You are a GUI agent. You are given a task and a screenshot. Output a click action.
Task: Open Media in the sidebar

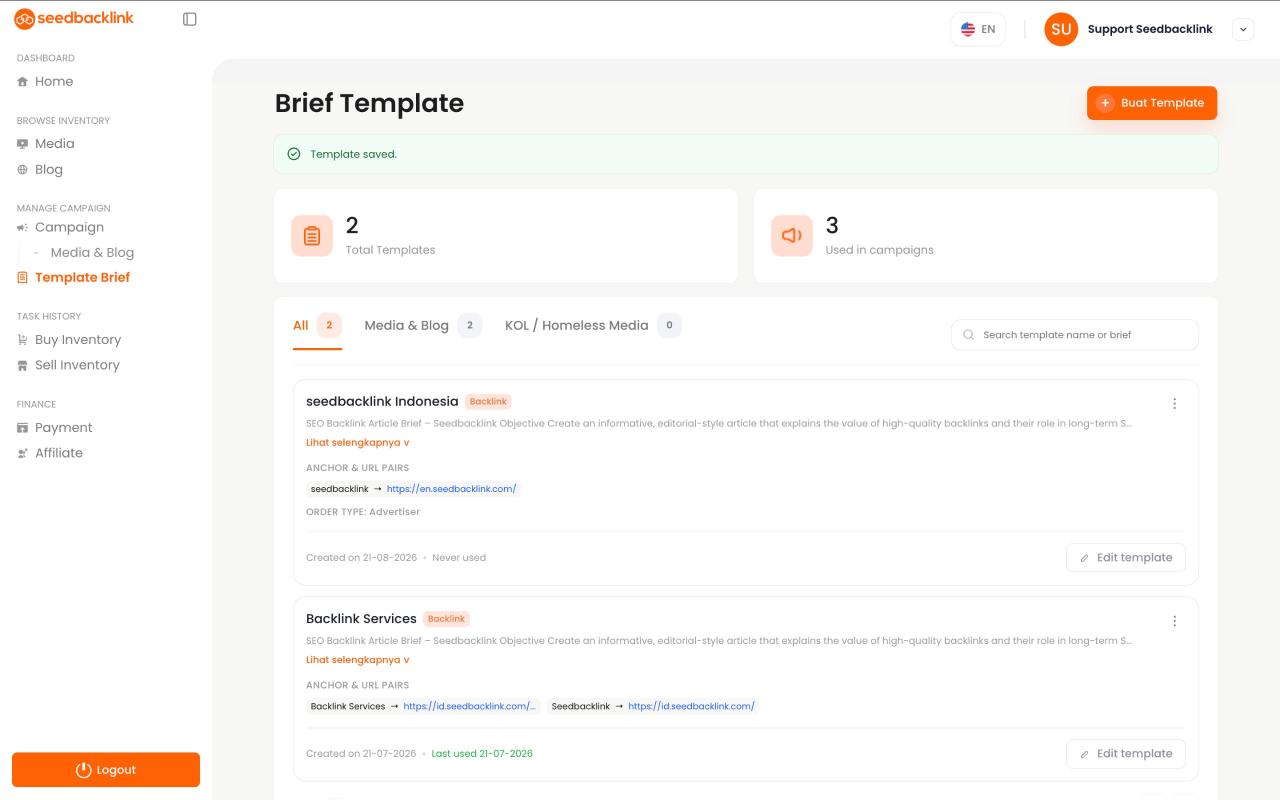coord(54,144)
